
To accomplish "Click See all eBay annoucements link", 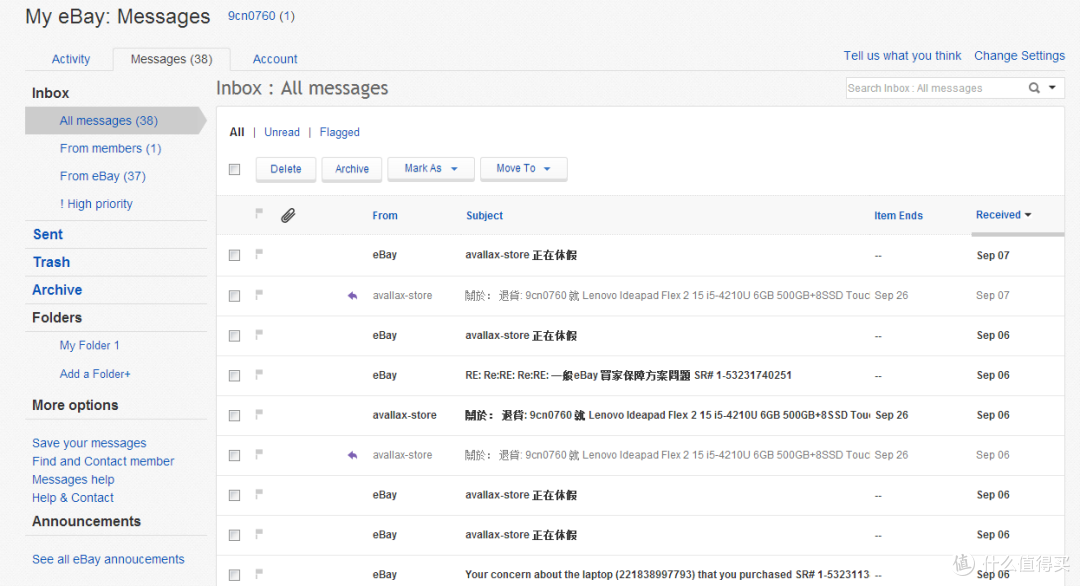I will [108, 559].
